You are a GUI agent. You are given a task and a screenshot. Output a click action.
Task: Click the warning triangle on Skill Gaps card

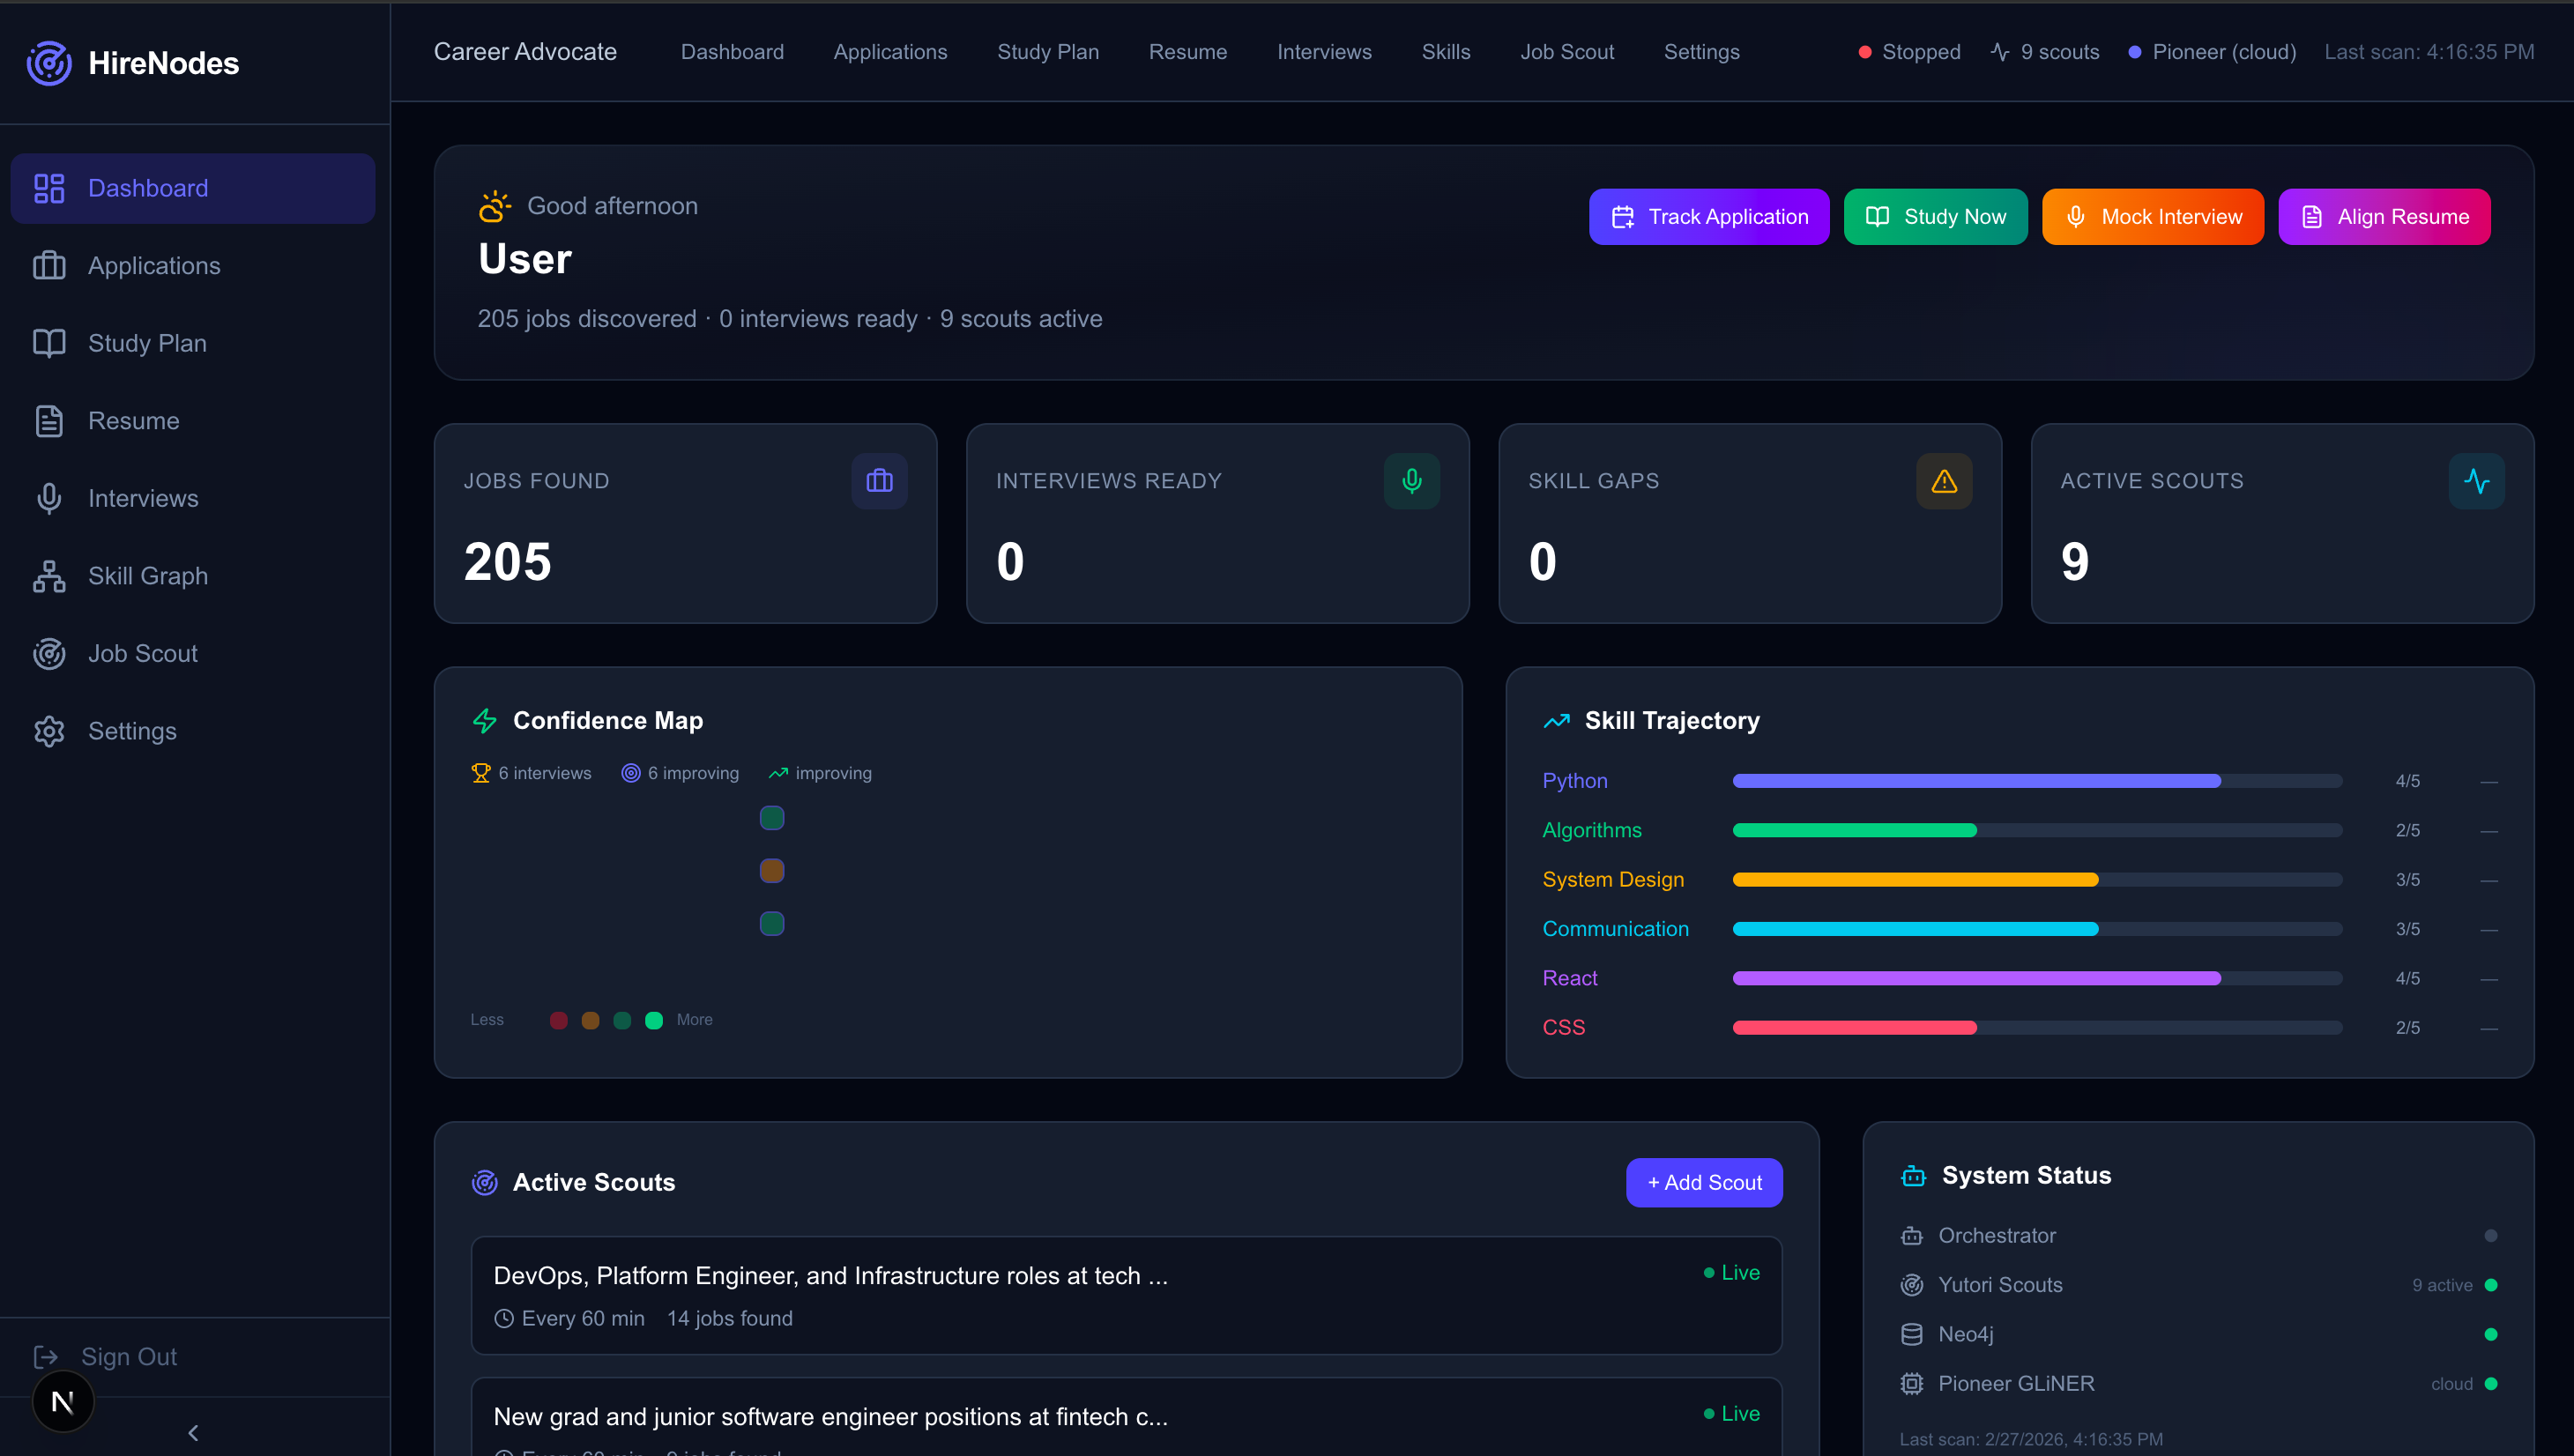(x=1943, y=481)
